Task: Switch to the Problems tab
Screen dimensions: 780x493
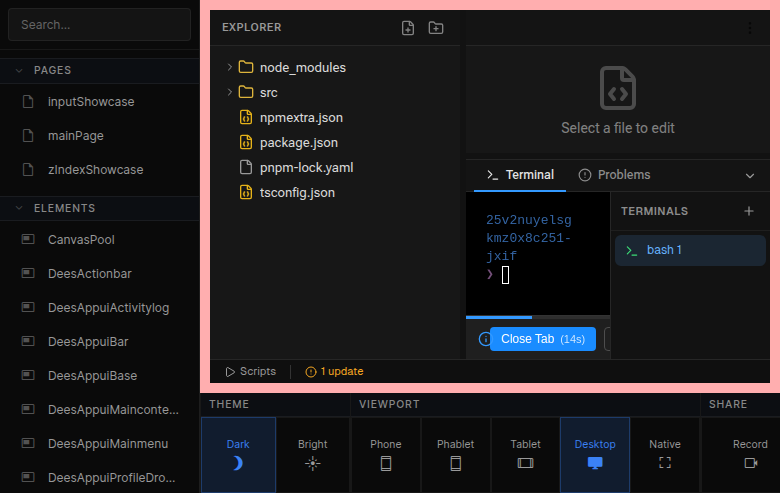Action: tap(614, 175)
